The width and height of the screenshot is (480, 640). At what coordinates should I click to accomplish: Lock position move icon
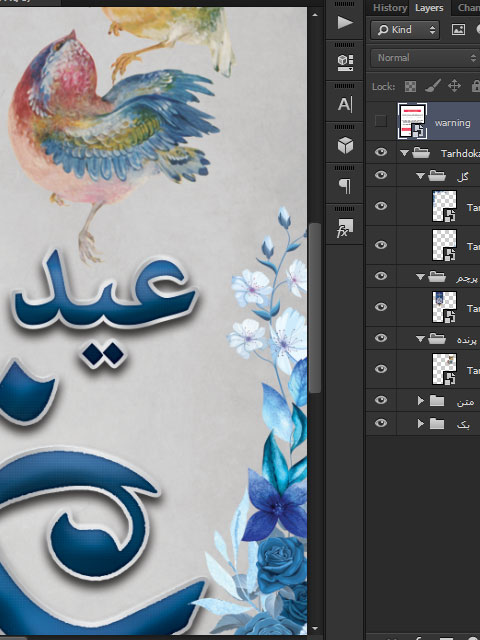pyautogui.click(x=454, y=86)
